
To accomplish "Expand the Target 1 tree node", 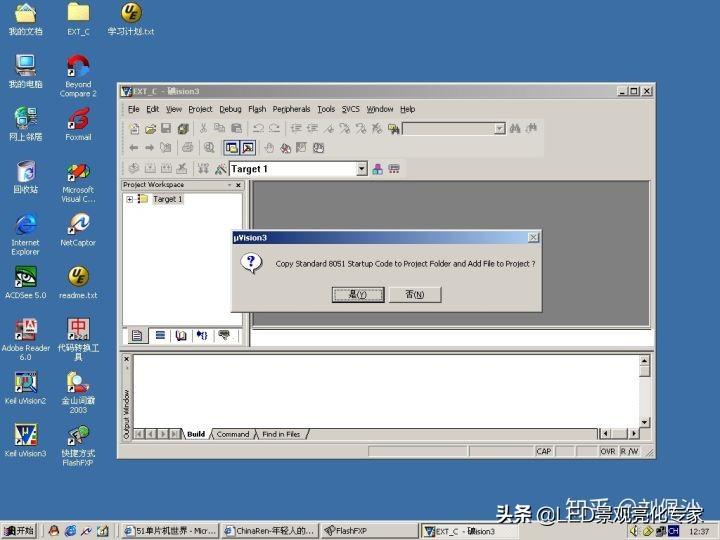I will tap(129, 199).
